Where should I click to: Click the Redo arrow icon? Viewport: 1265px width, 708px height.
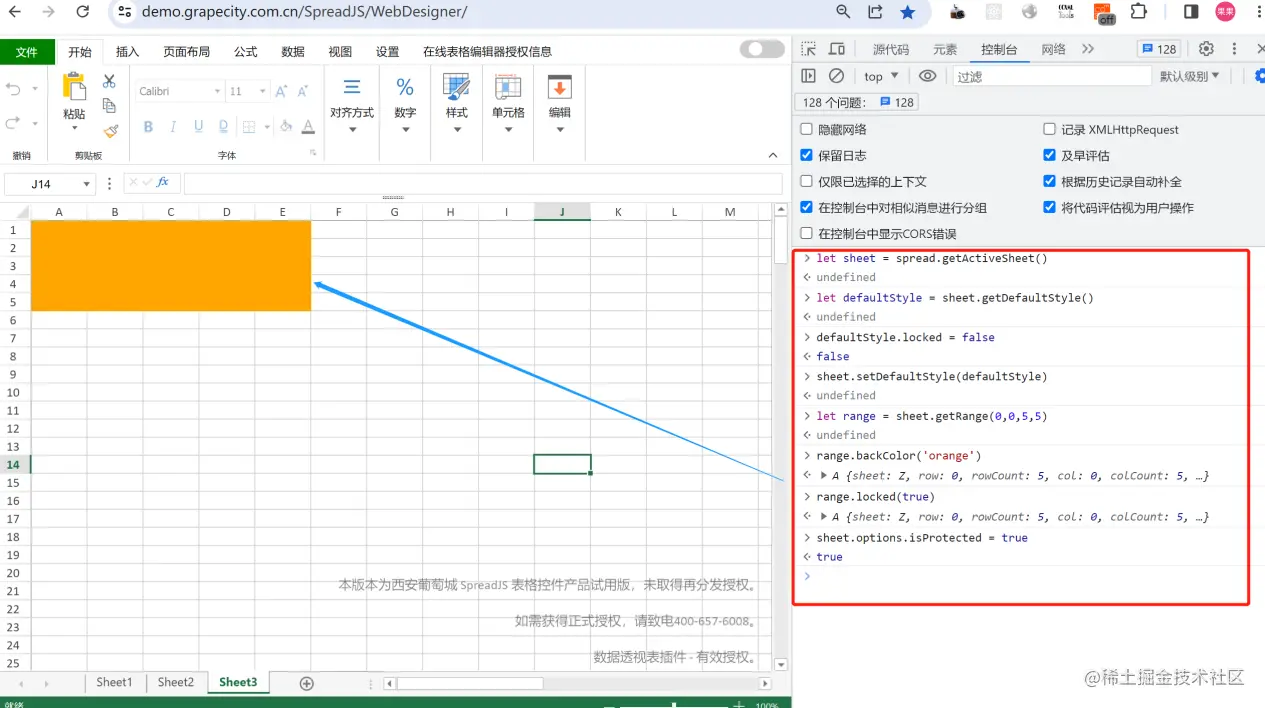tap(13, 123)
